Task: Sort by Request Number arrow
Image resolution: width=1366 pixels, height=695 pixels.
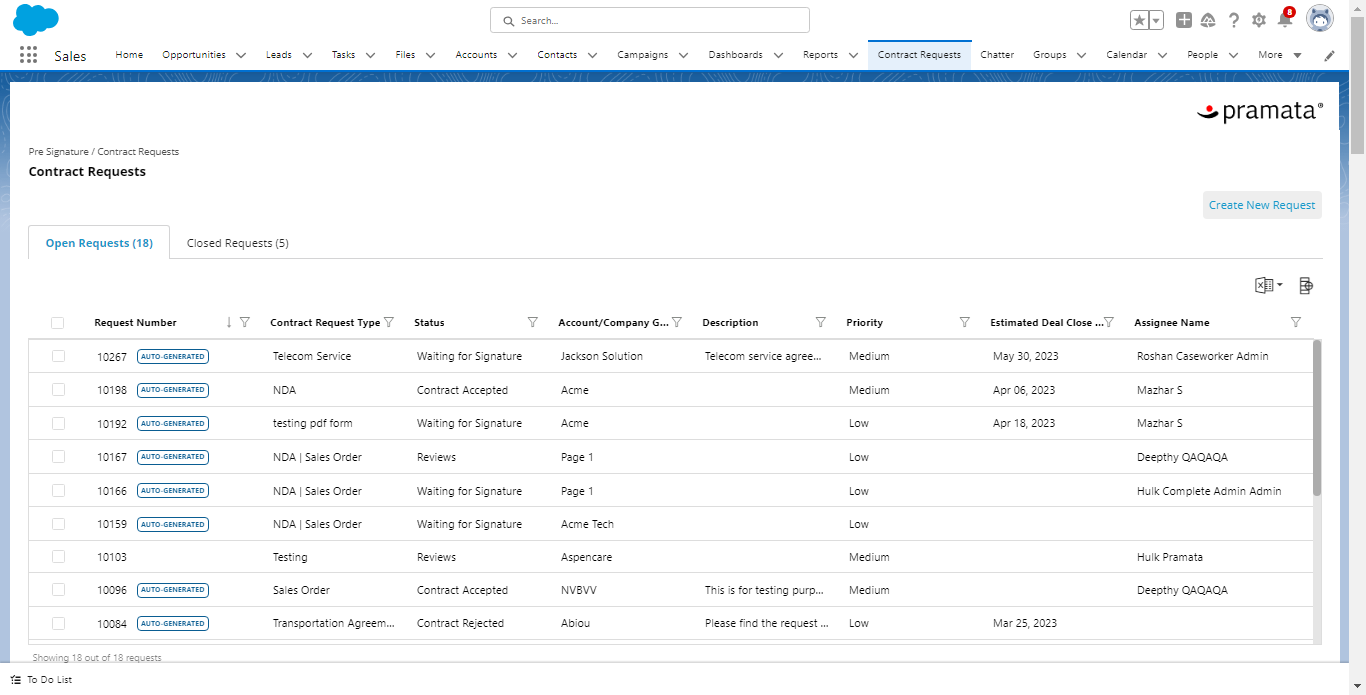Action: pyautogui.click(x=229, y=322)
